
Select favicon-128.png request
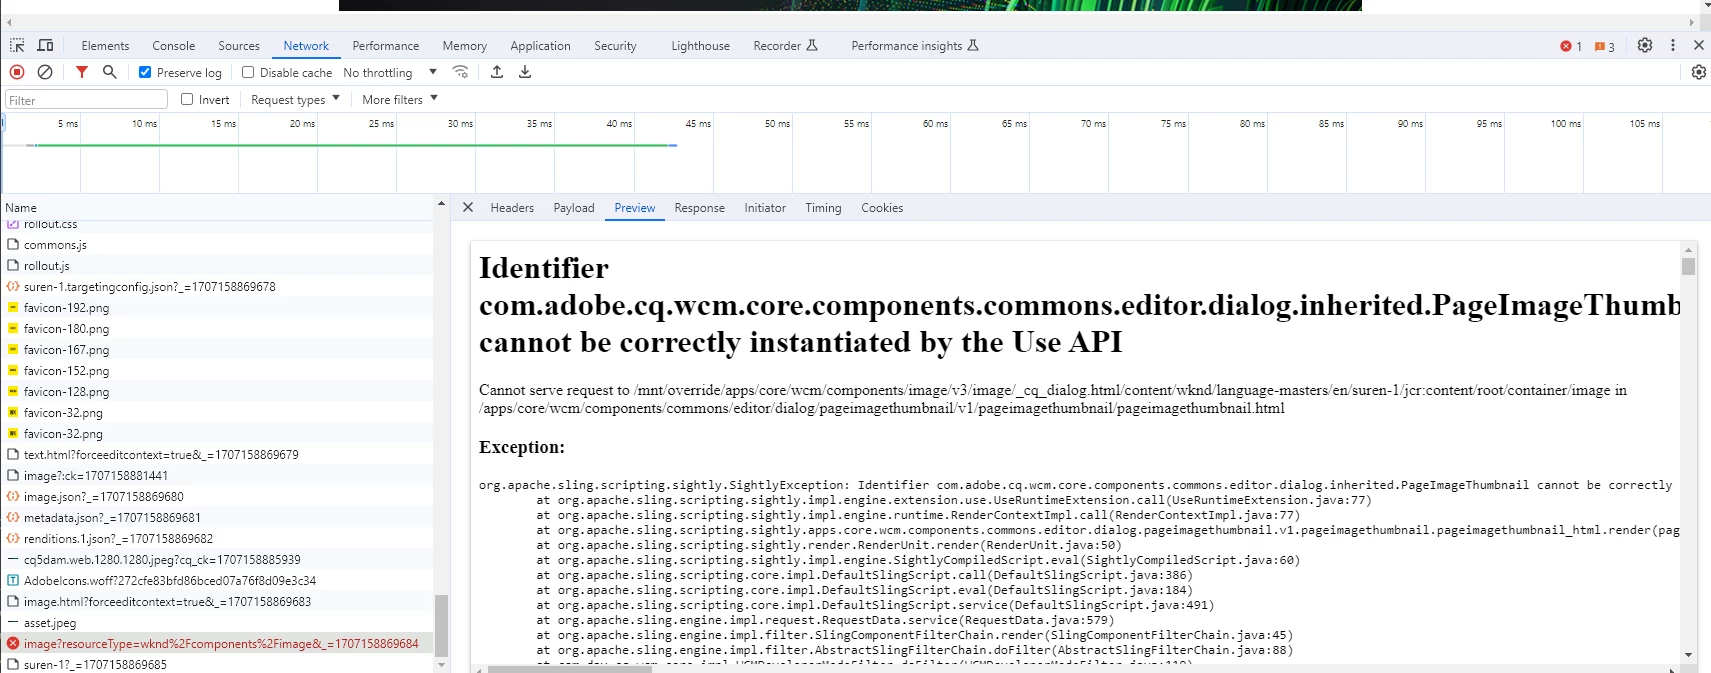217,392
